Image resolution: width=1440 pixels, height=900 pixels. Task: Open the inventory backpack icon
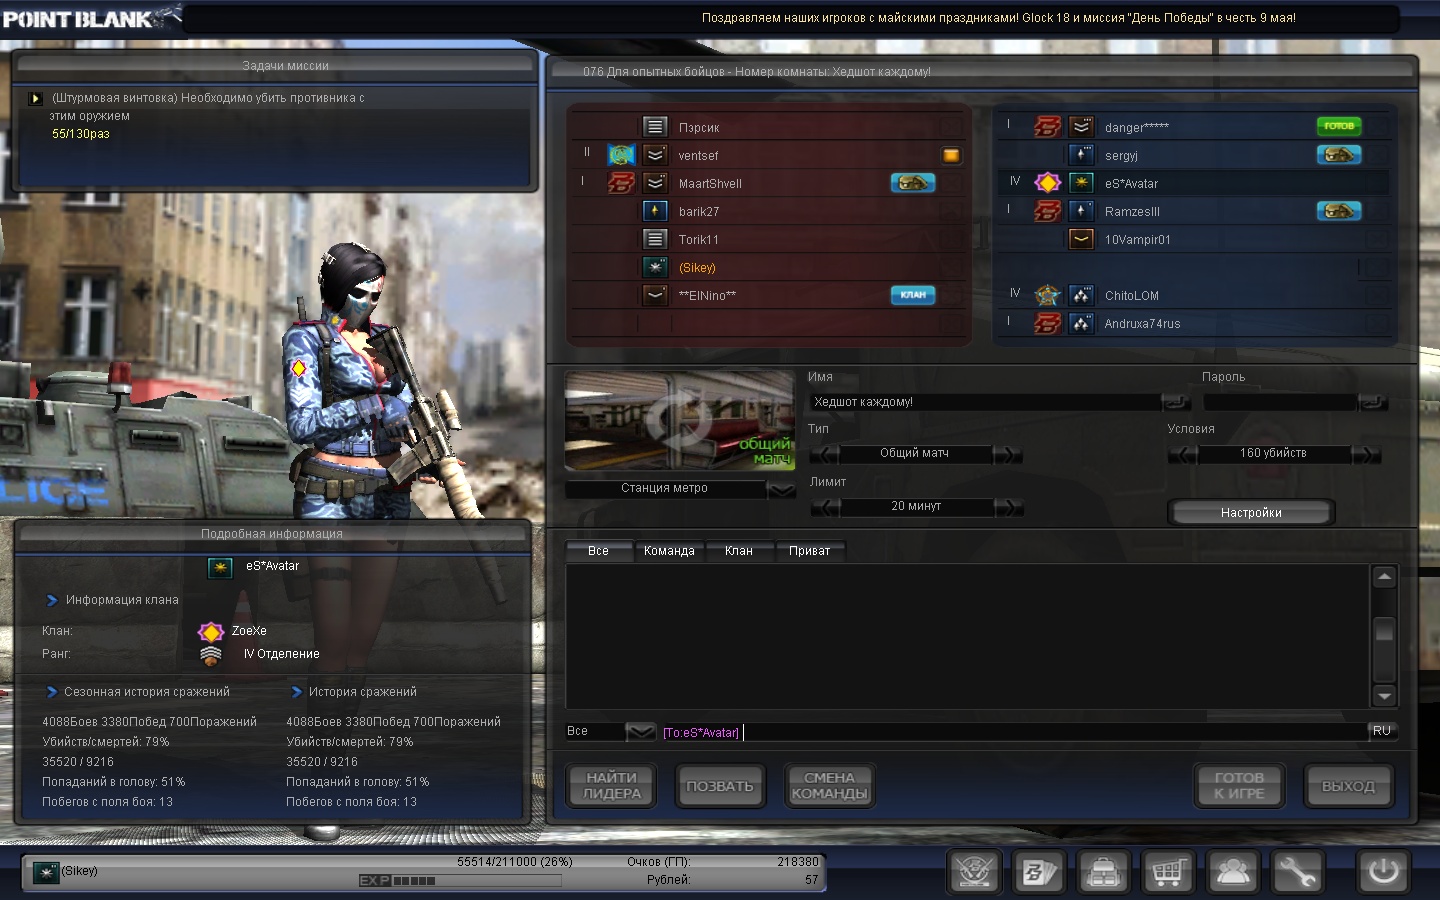point(1103,871)
